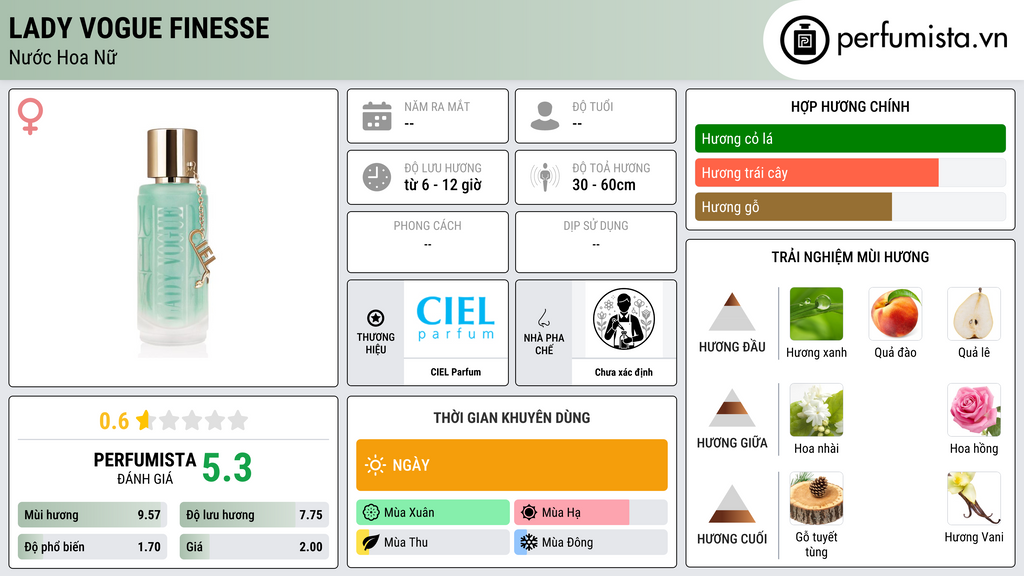Open the Quả đào peach note image

point(895,314)
